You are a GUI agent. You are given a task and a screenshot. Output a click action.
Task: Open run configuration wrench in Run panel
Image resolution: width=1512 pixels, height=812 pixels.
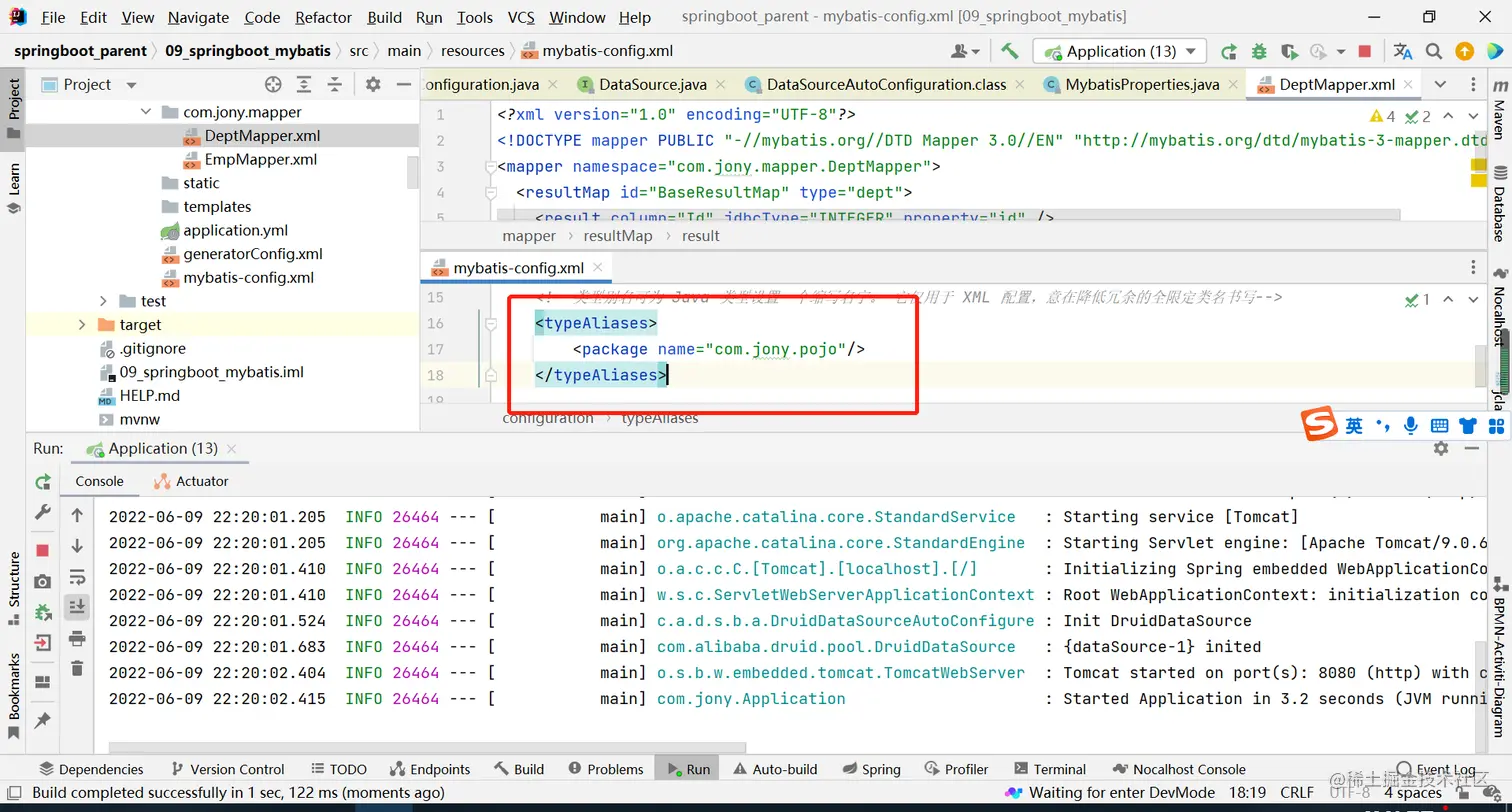[x=43, y=512]
